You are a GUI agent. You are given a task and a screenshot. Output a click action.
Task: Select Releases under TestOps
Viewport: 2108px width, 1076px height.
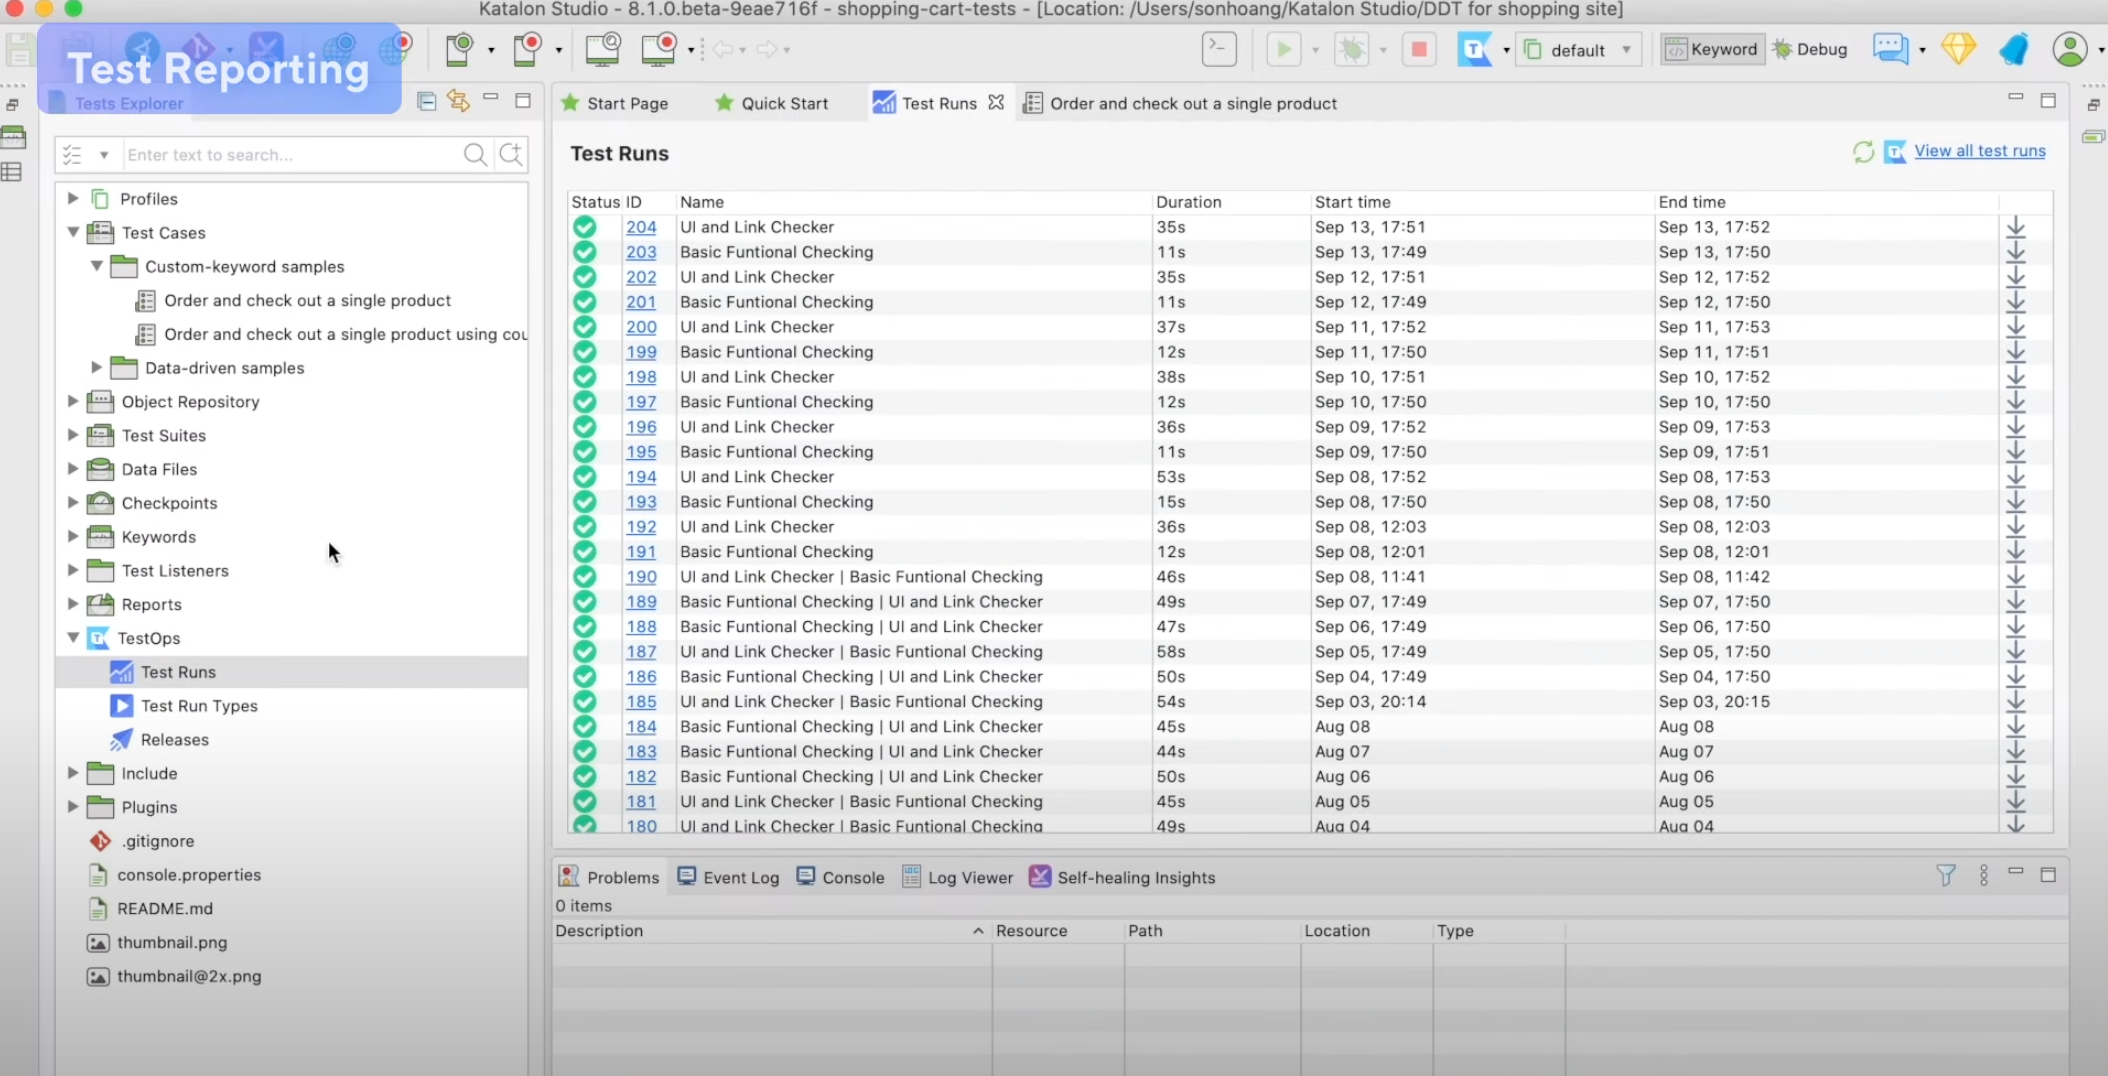tap(174, 739)
